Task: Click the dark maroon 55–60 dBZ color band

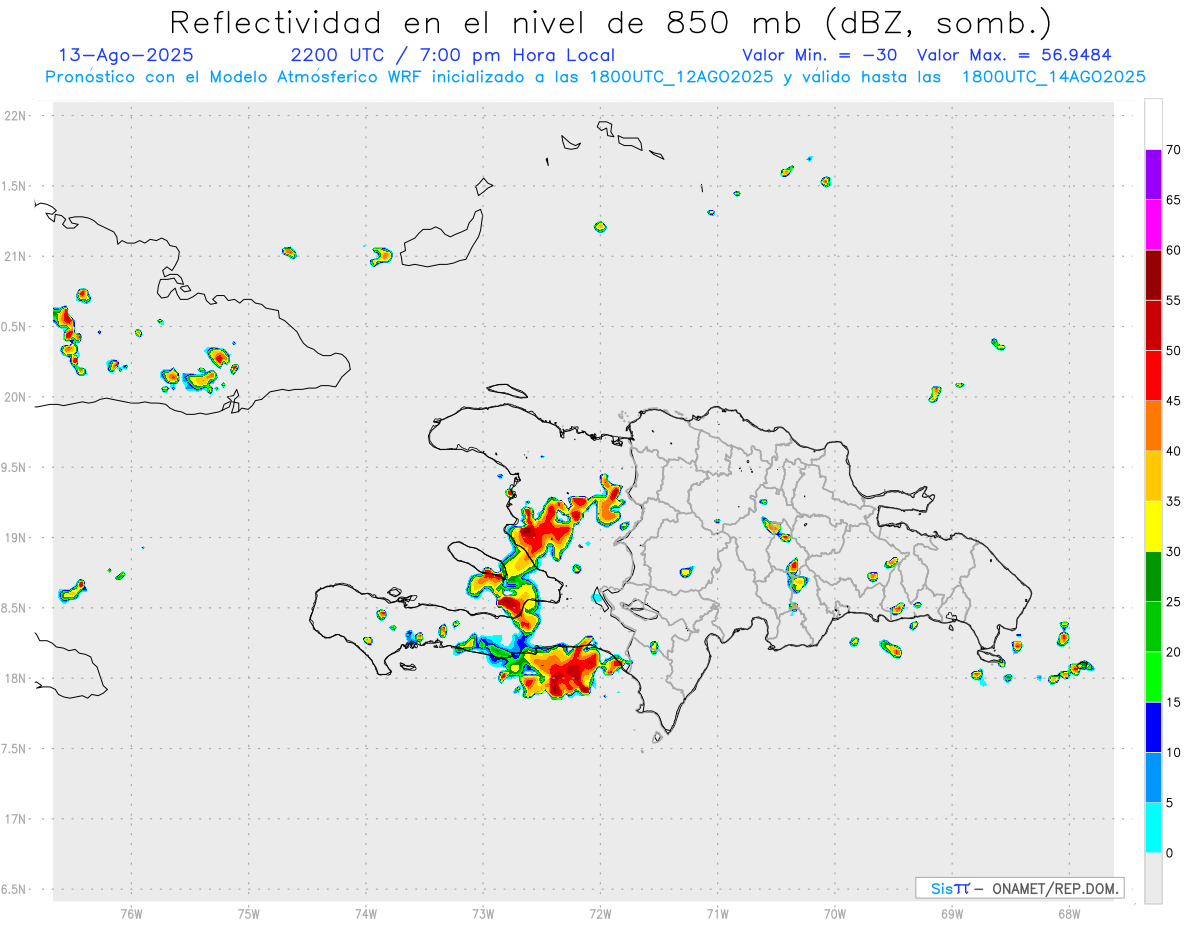Action: point(1154,275)
